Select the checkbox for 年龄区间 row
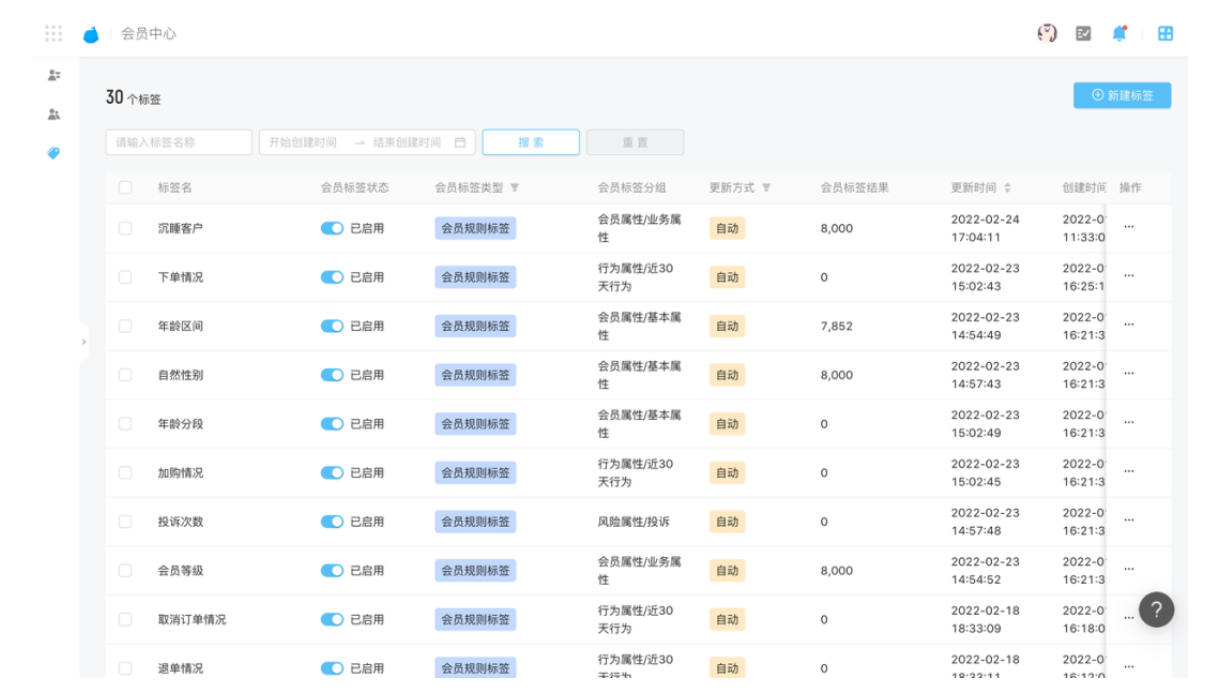The image size is (1208, 696). 125,326
